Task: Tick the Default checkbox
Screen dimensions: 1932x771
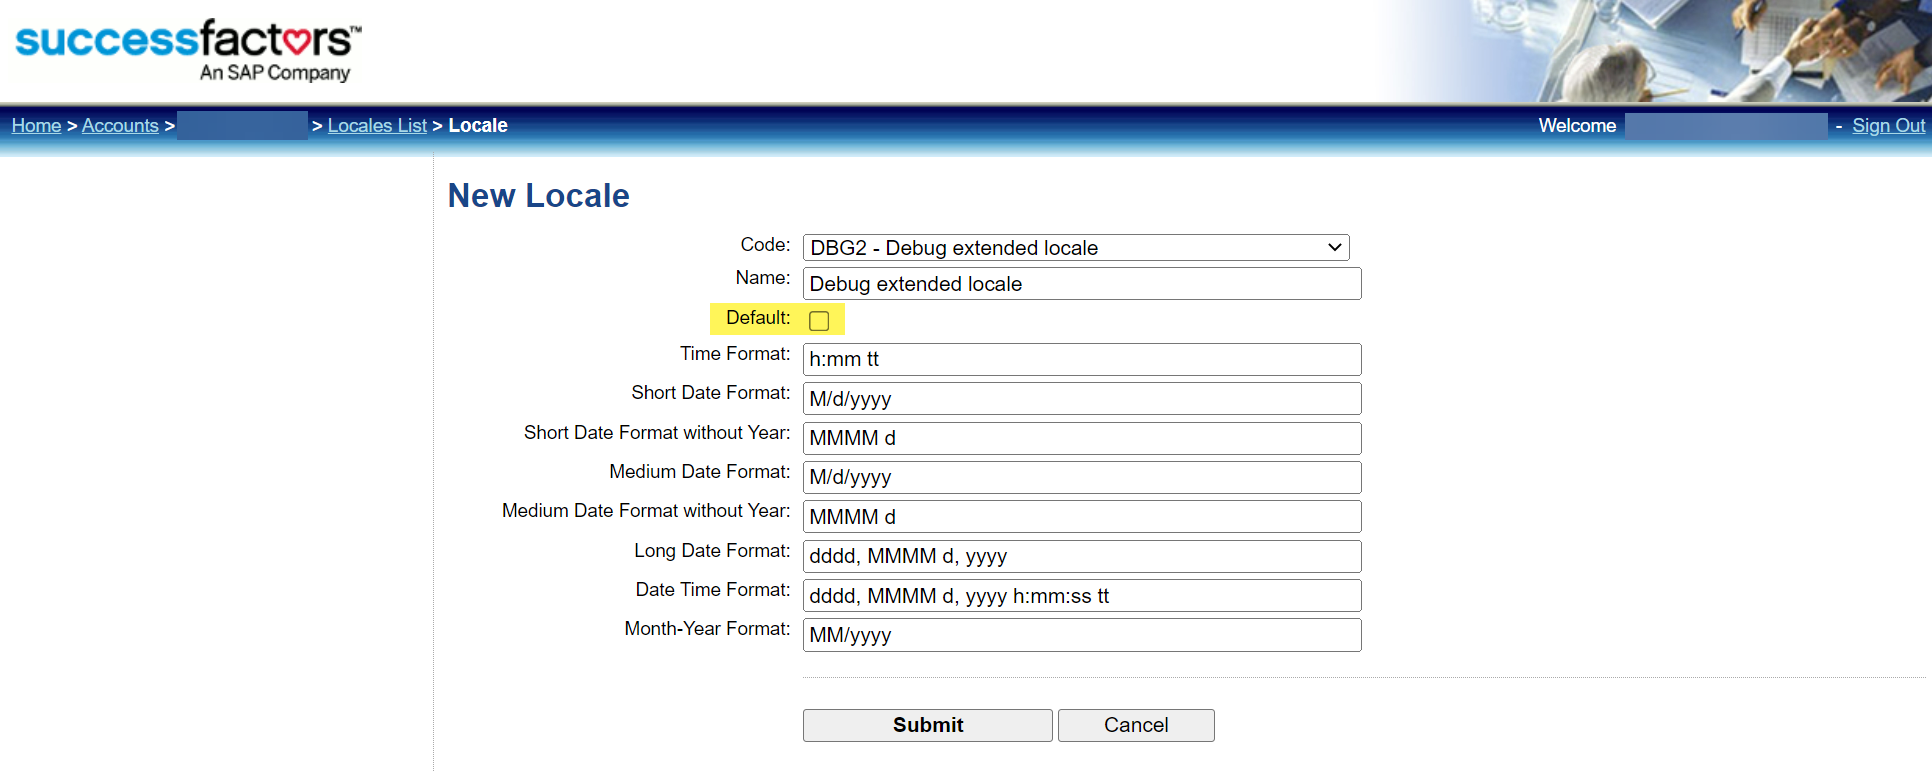Action: pyautogui.click(x=819, y=321)
